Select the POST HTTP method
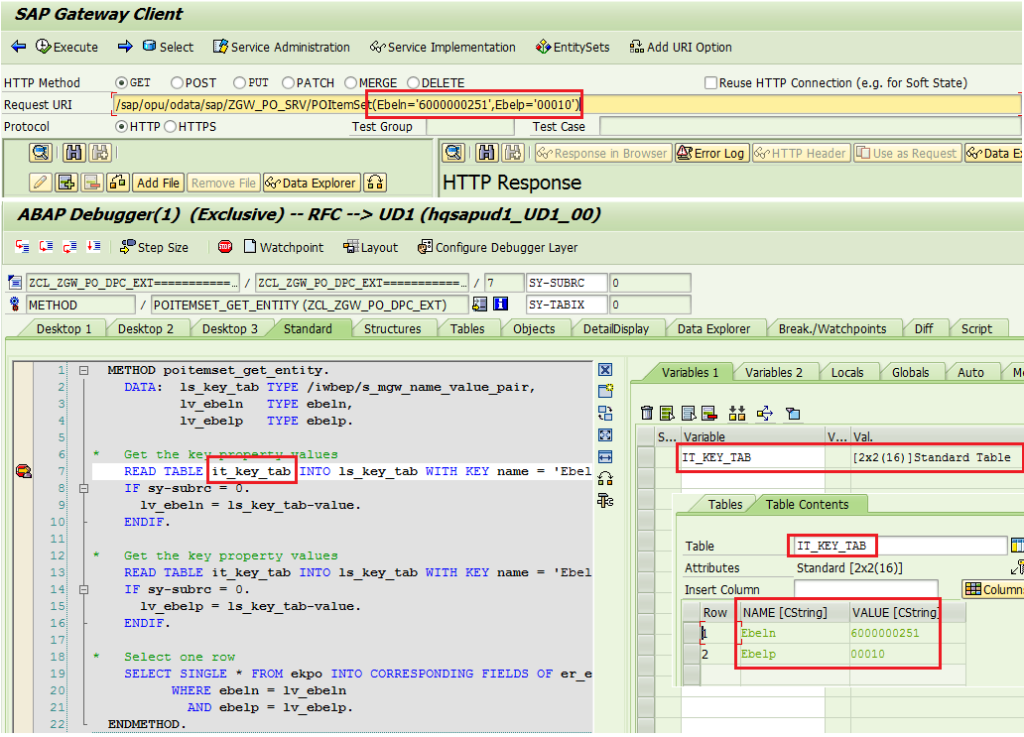Image resolution: width=1024 pixels, height=737 pixels. click(177, 83)
